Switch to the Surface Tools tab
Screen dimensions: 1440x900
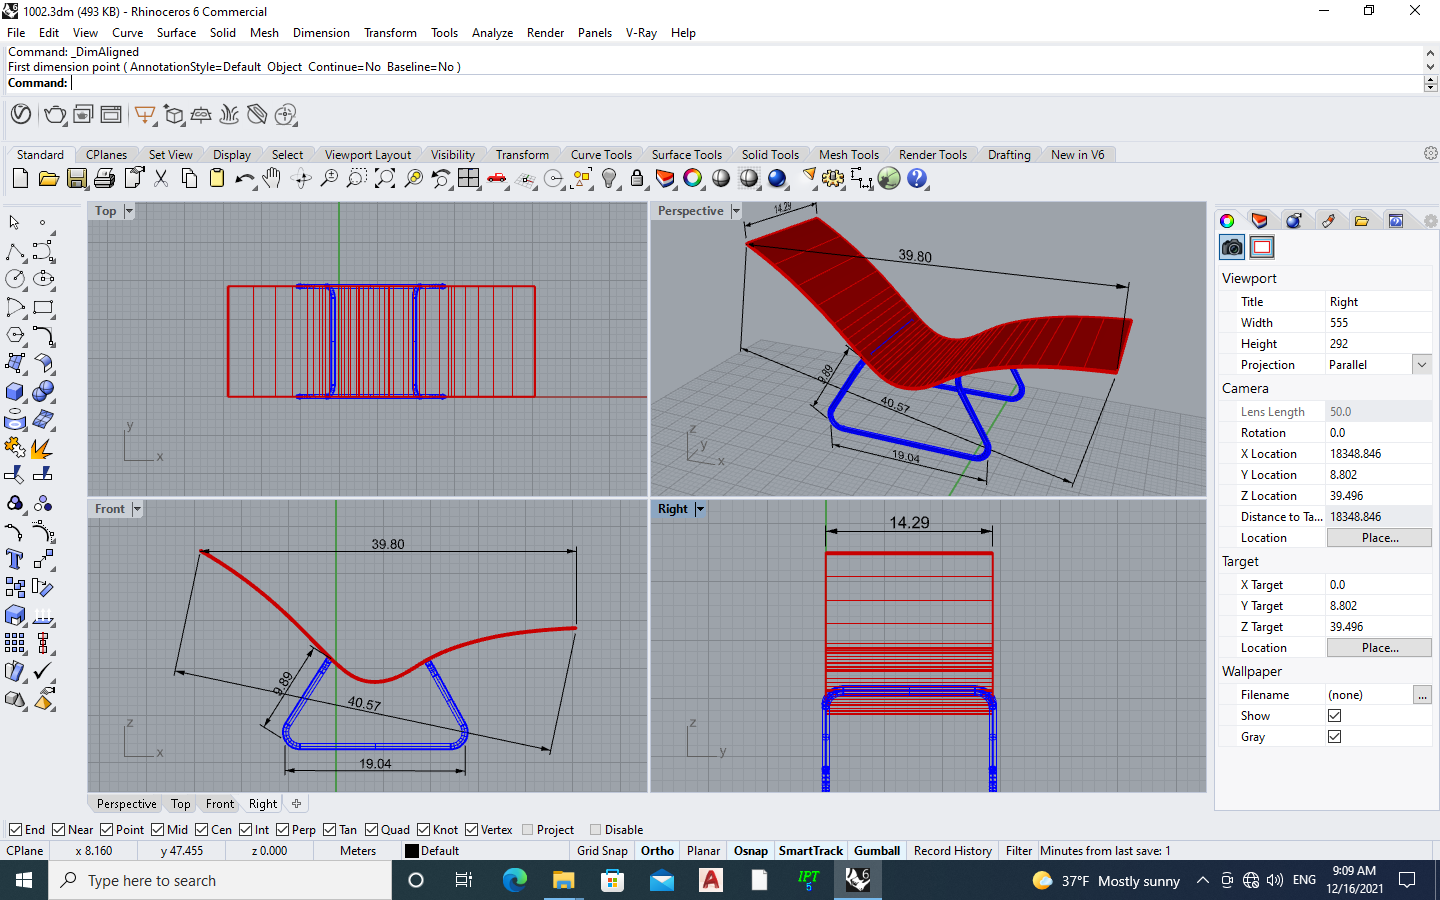tap(686, 155)
